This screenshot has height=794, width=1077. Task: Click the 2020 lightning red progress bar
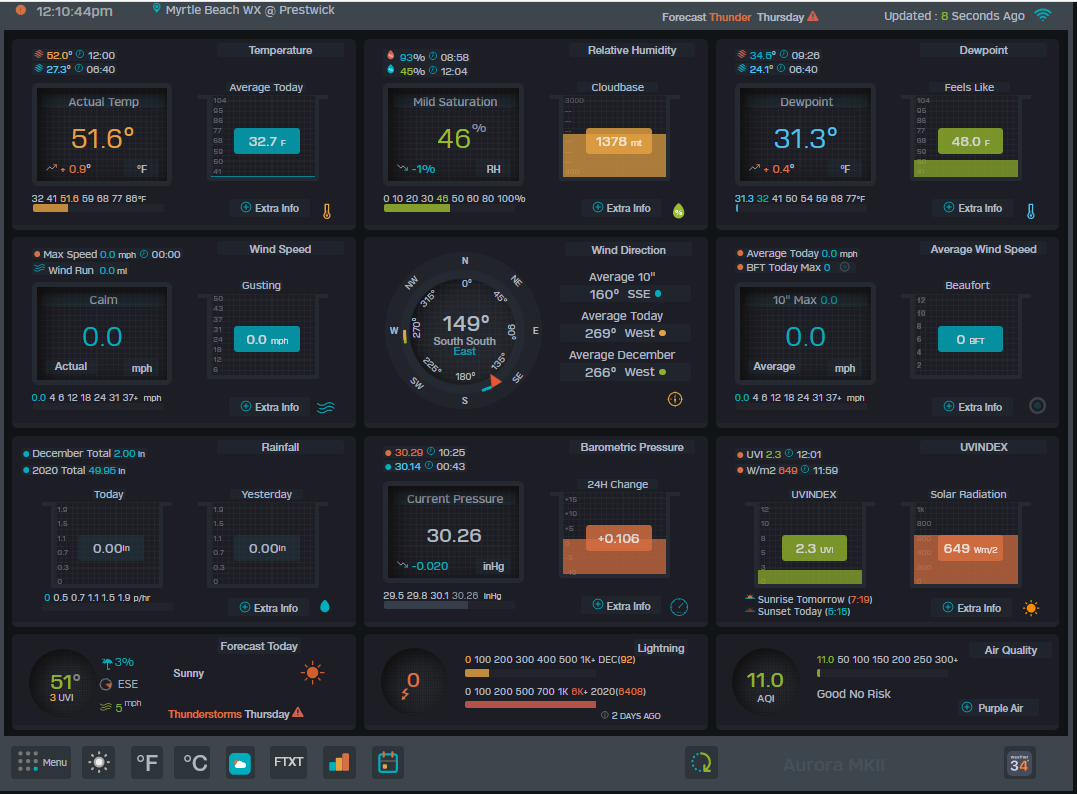click(x=530, y=704)
